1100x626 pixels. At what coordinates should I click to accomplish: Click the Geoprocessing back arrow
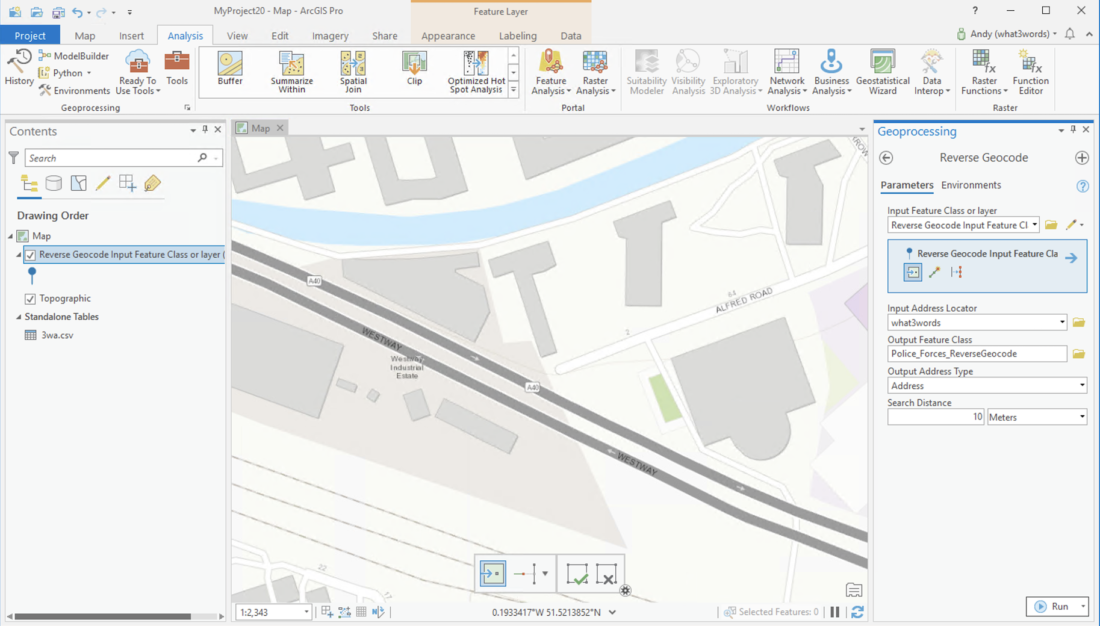(886, 158)
